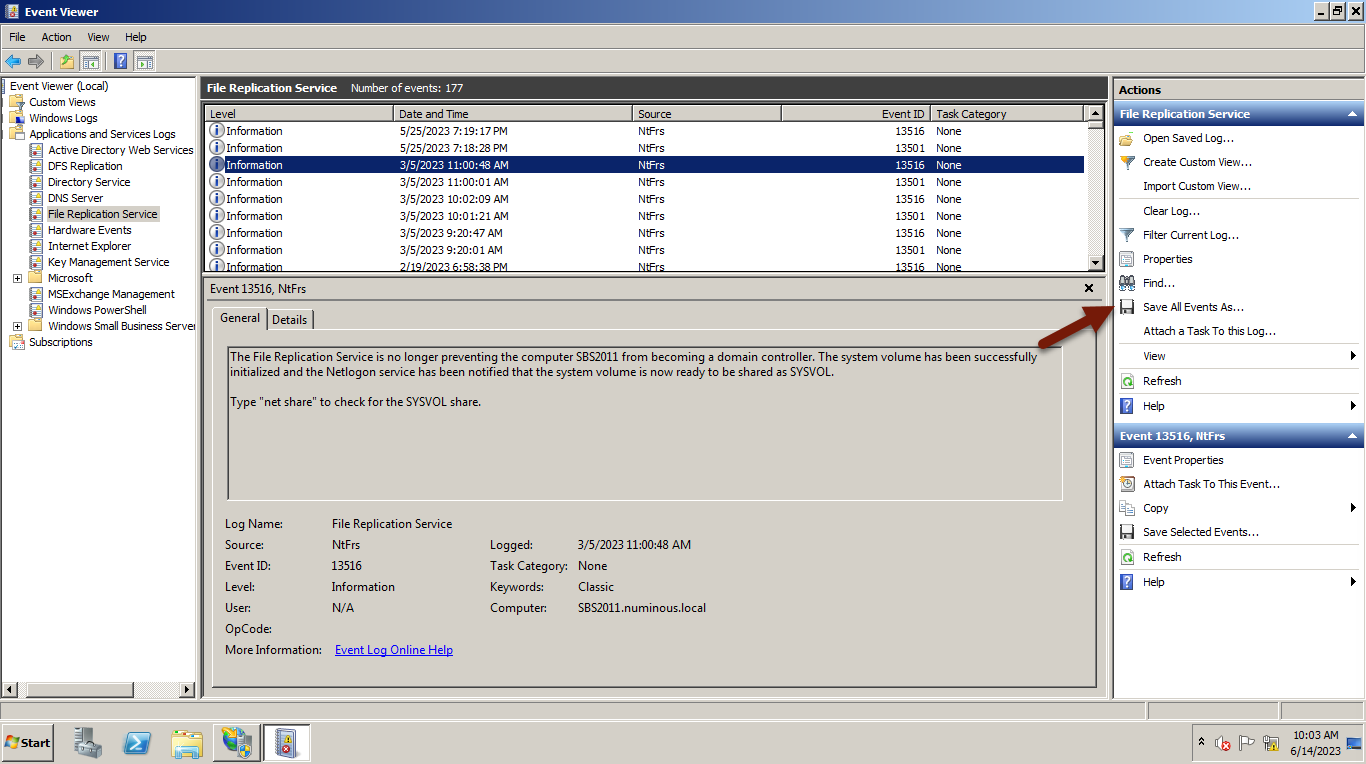Screen dimensions: 1366x764
Task: Open the Help menu in menu bar
Action: click(x=136, y=37)
